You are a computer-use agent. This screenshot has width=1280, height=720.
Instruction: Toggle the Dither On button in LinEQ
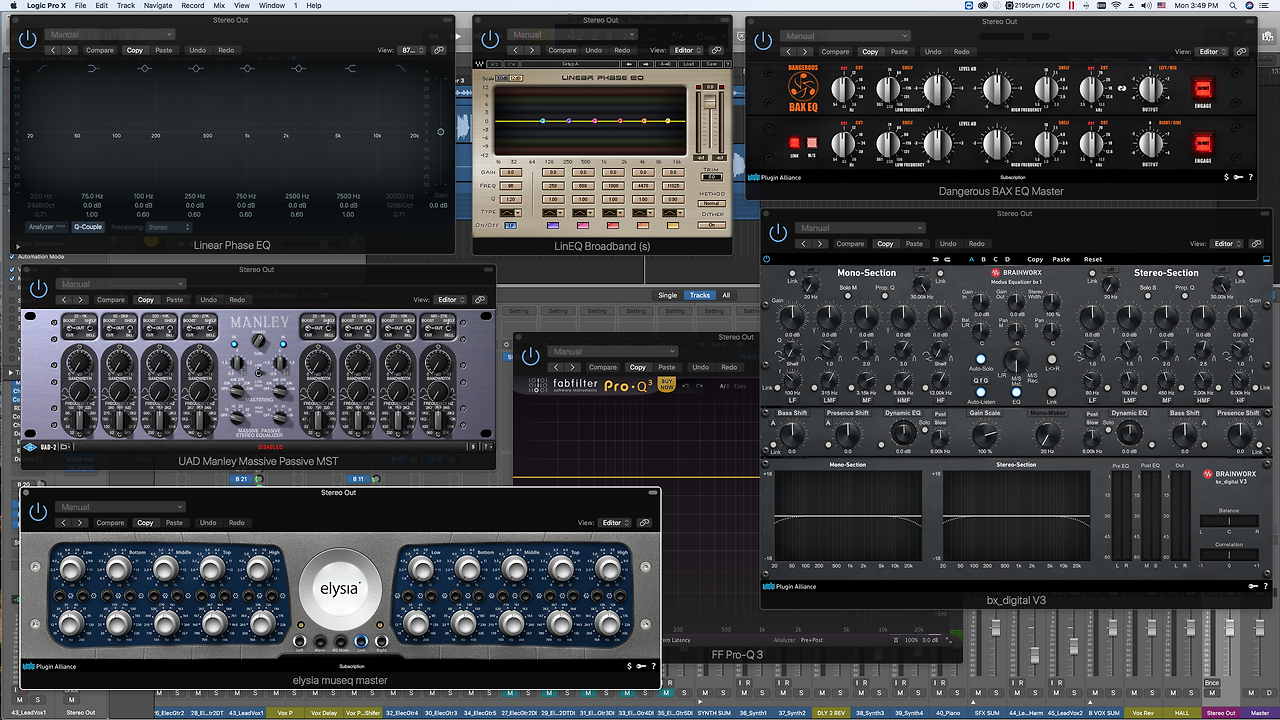tap(712, 225)
